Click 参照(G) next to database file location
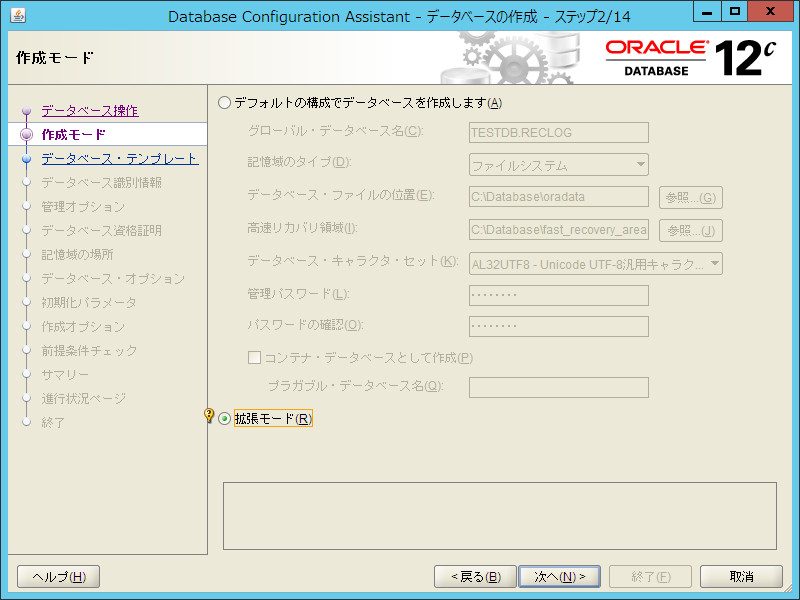 (690, 197)
